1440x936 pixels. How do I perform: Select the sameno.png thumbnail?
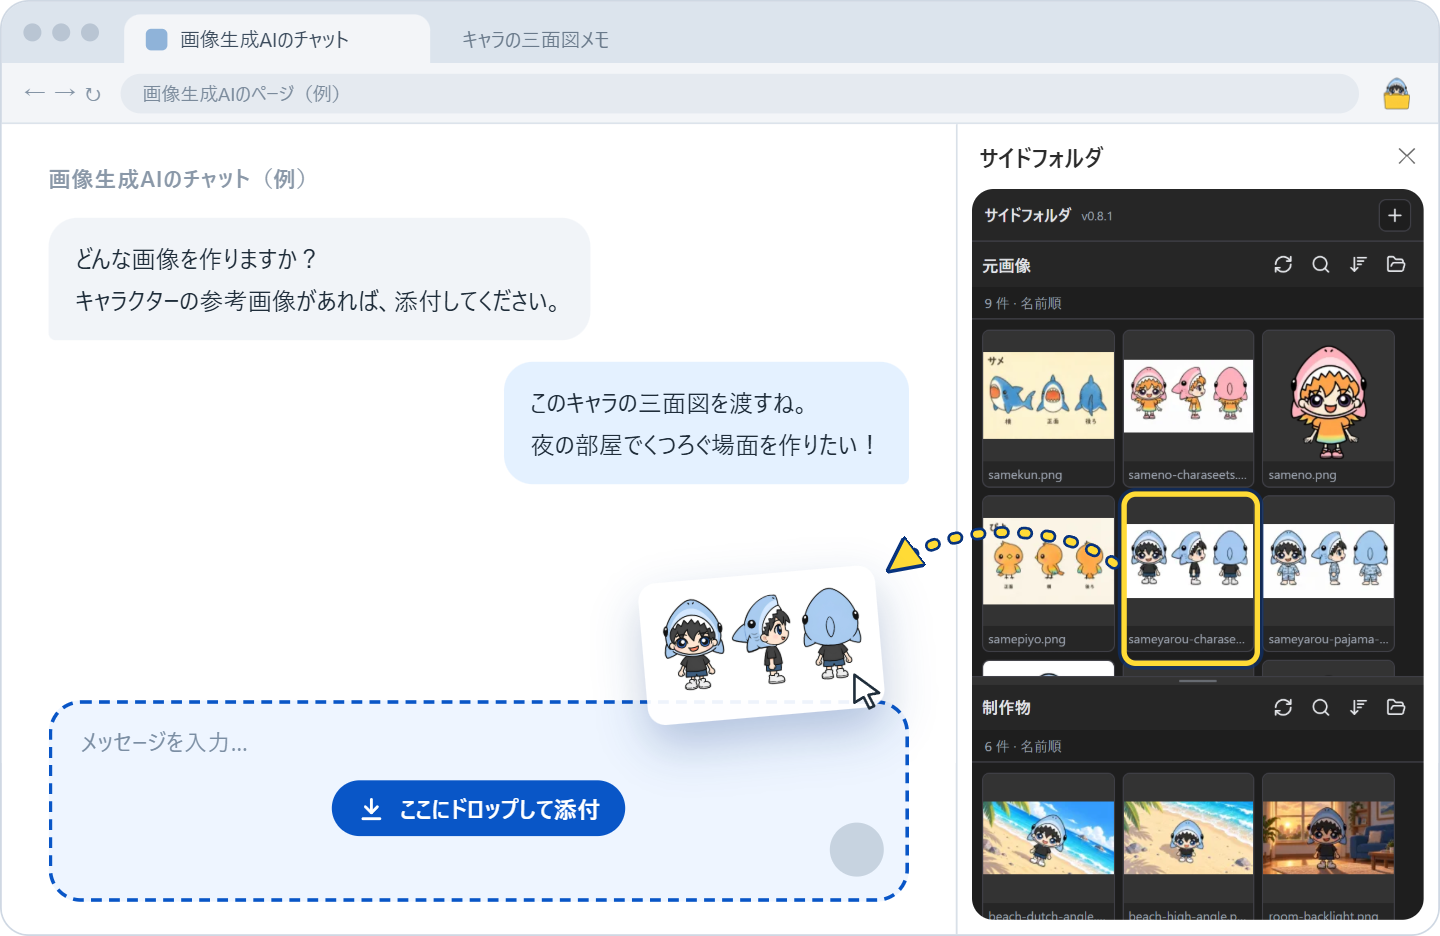point(1328,408)
